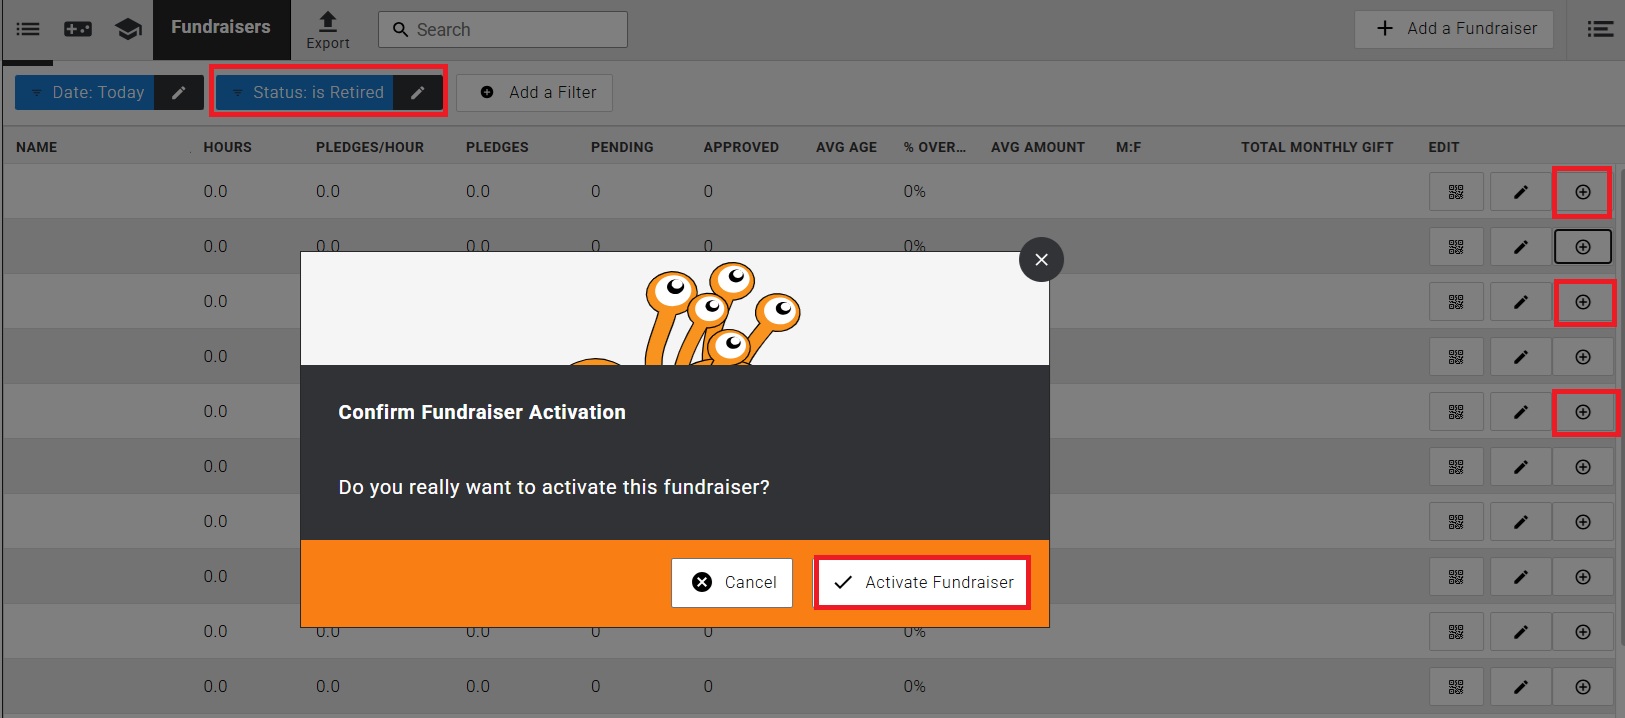Edit the third table row with pencil

click(x=1521, y=302)
